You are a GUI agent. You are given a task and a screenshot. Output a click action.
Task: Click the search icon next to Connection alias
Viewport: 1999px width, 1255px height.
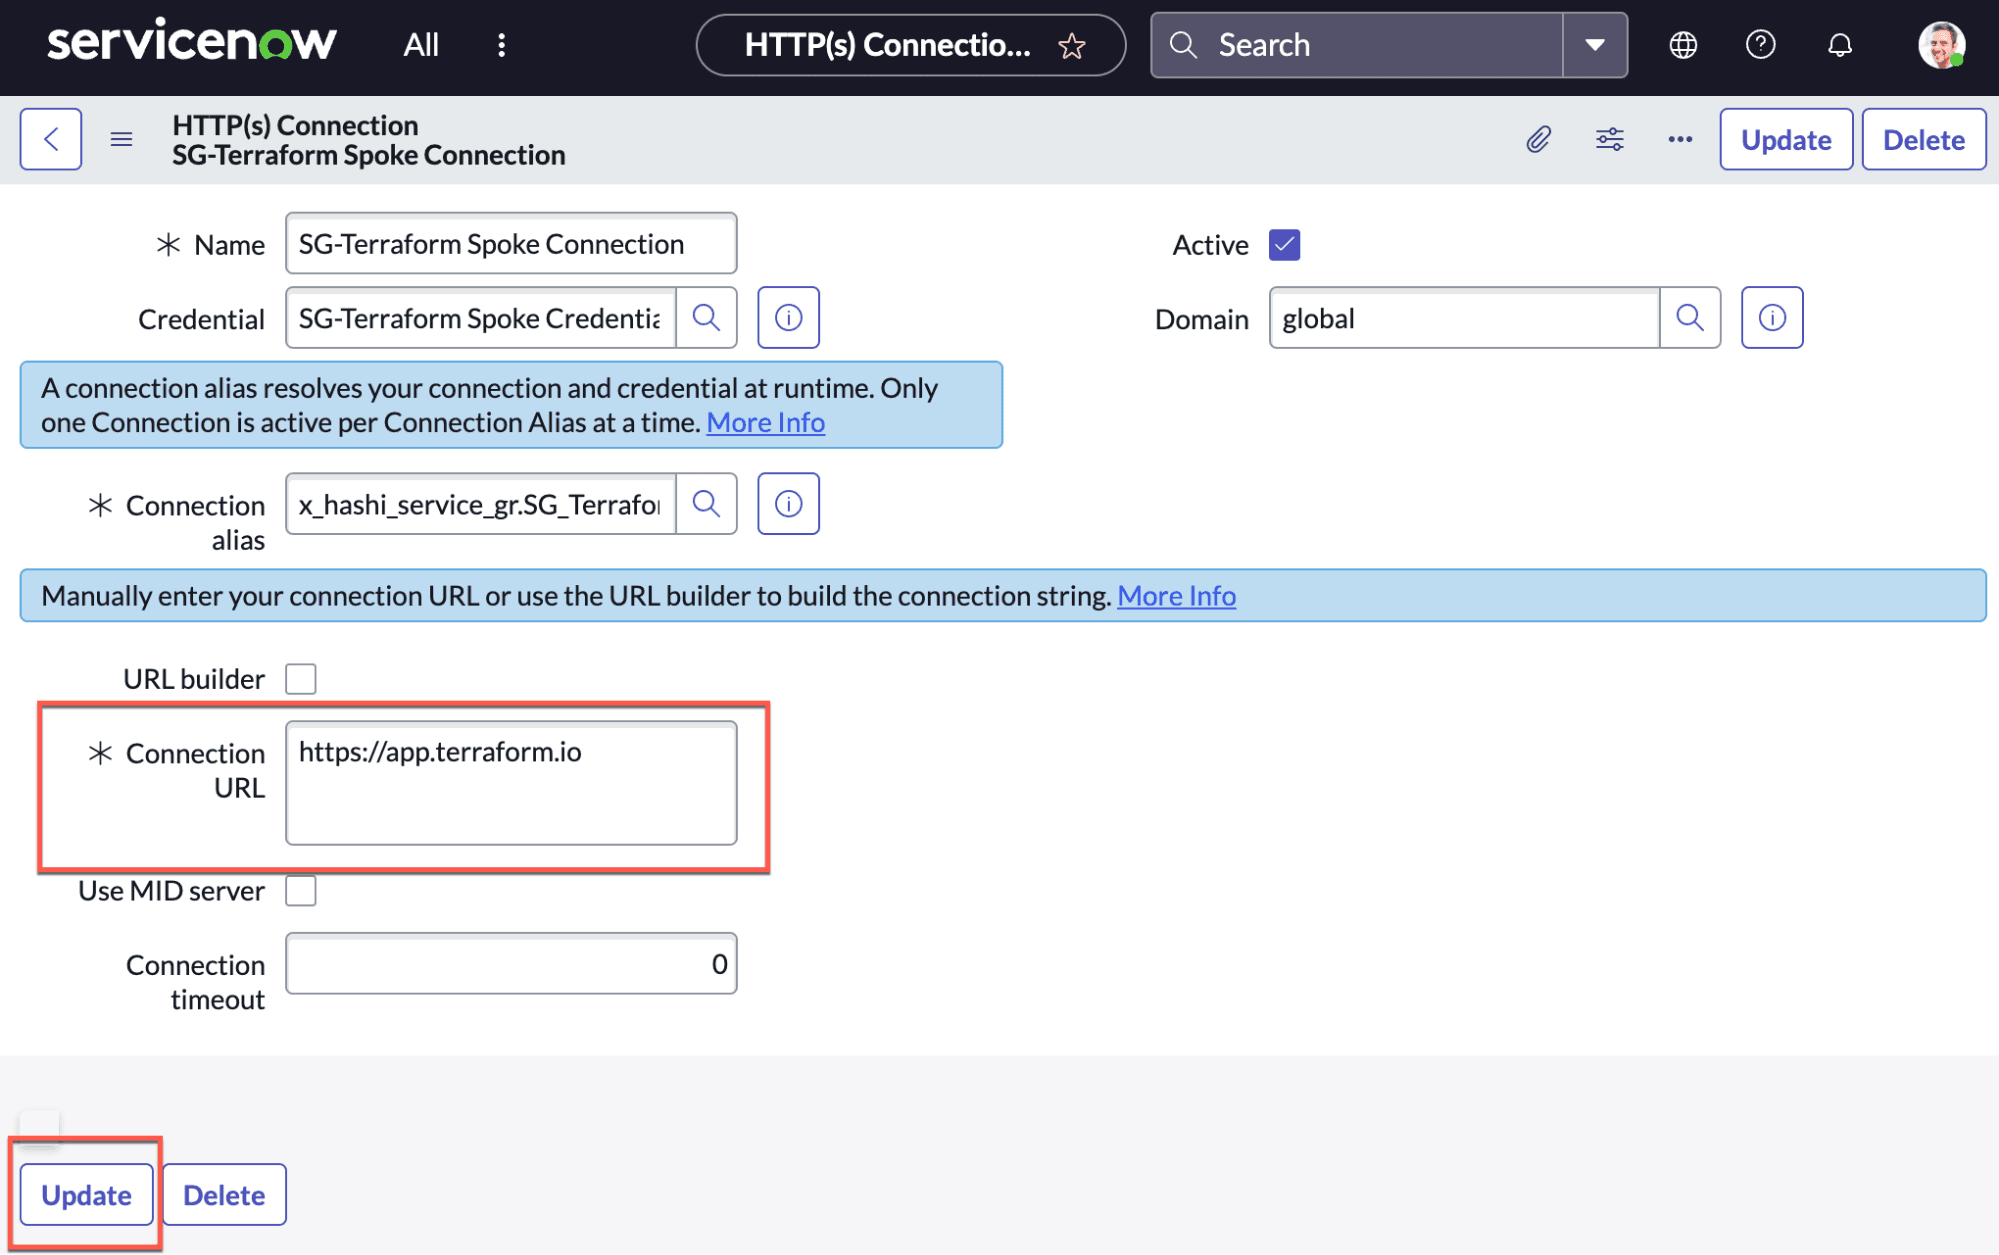(707, 503)
